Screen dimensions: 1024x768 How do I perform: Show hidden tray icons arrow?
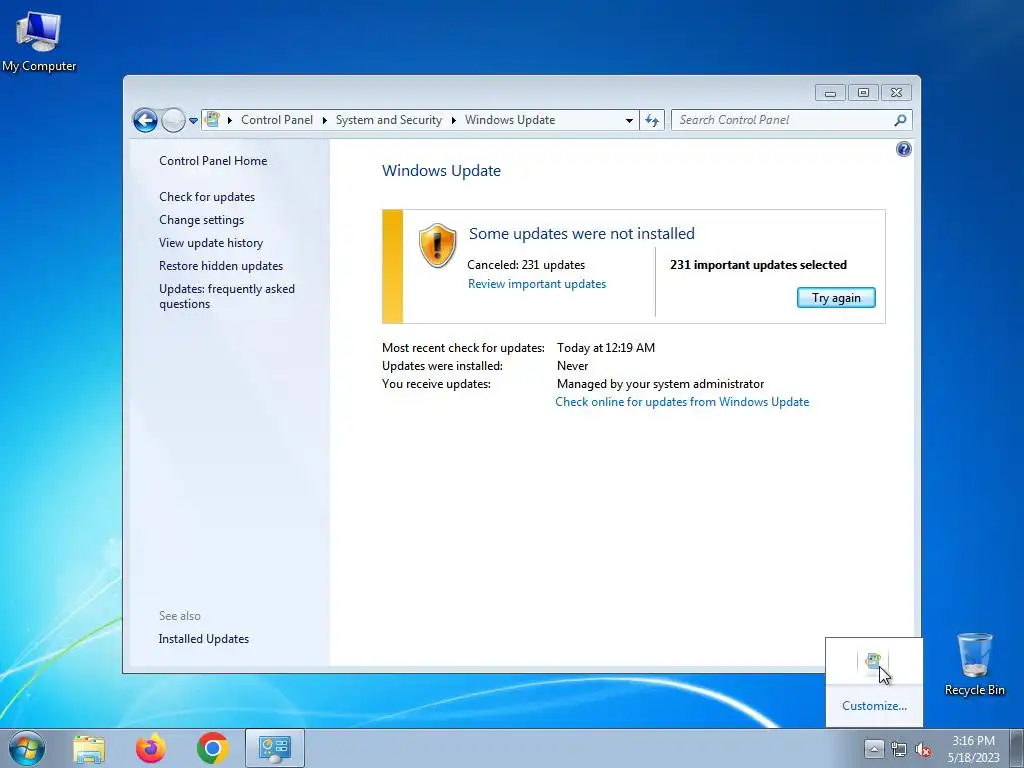tap(874, 749)
